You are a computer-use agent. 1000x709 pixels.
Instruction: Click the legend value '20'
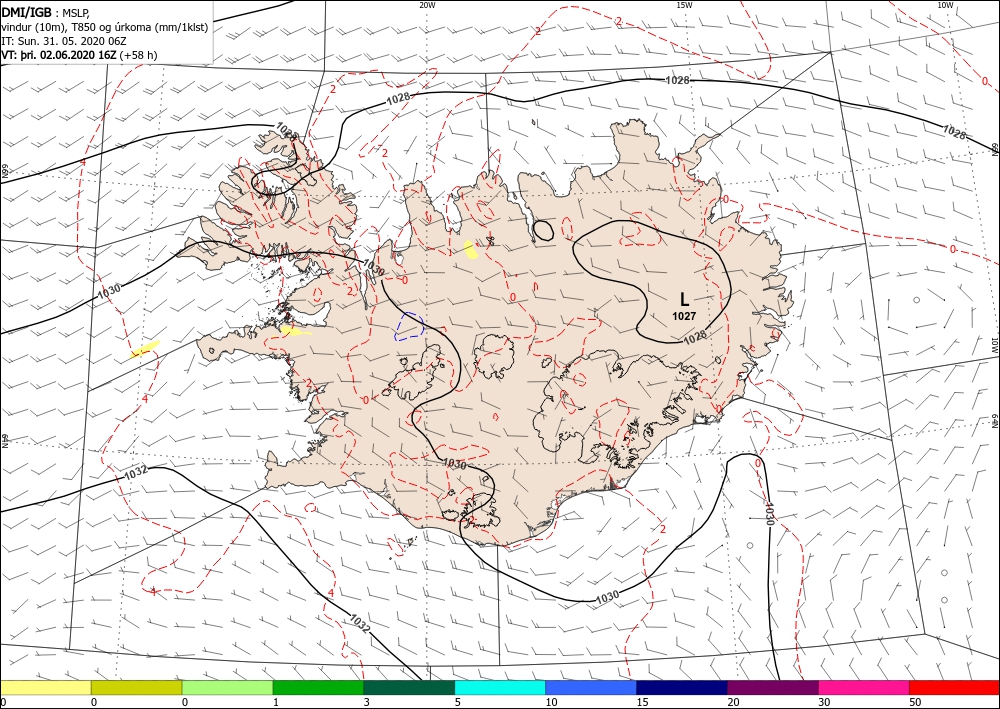(x=733, y=702)
